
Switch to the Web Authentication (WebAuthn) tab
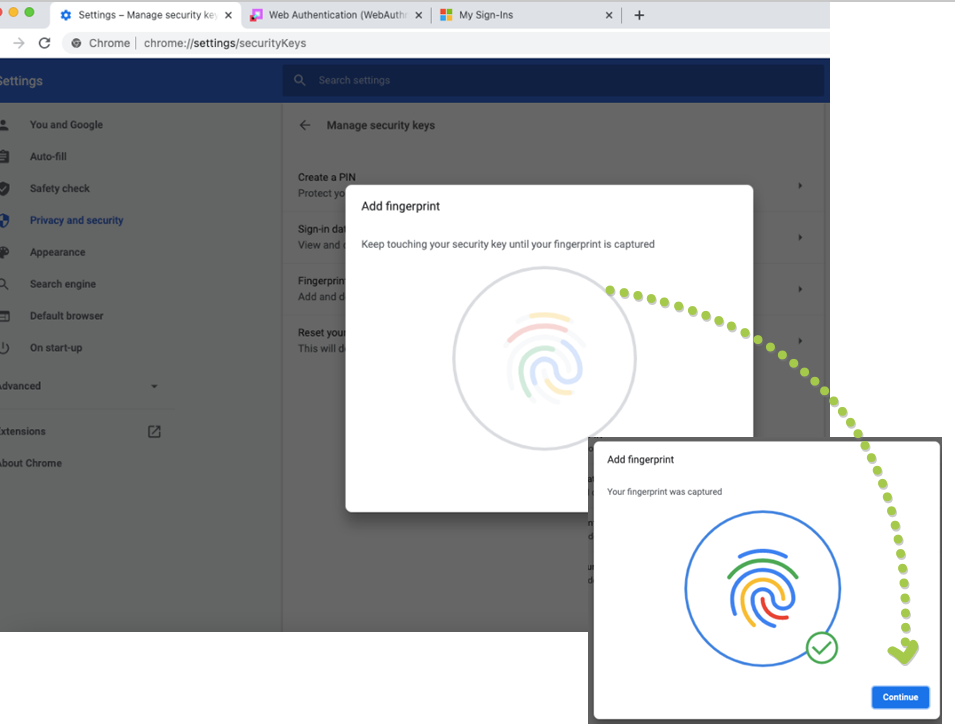click(336, 15)
